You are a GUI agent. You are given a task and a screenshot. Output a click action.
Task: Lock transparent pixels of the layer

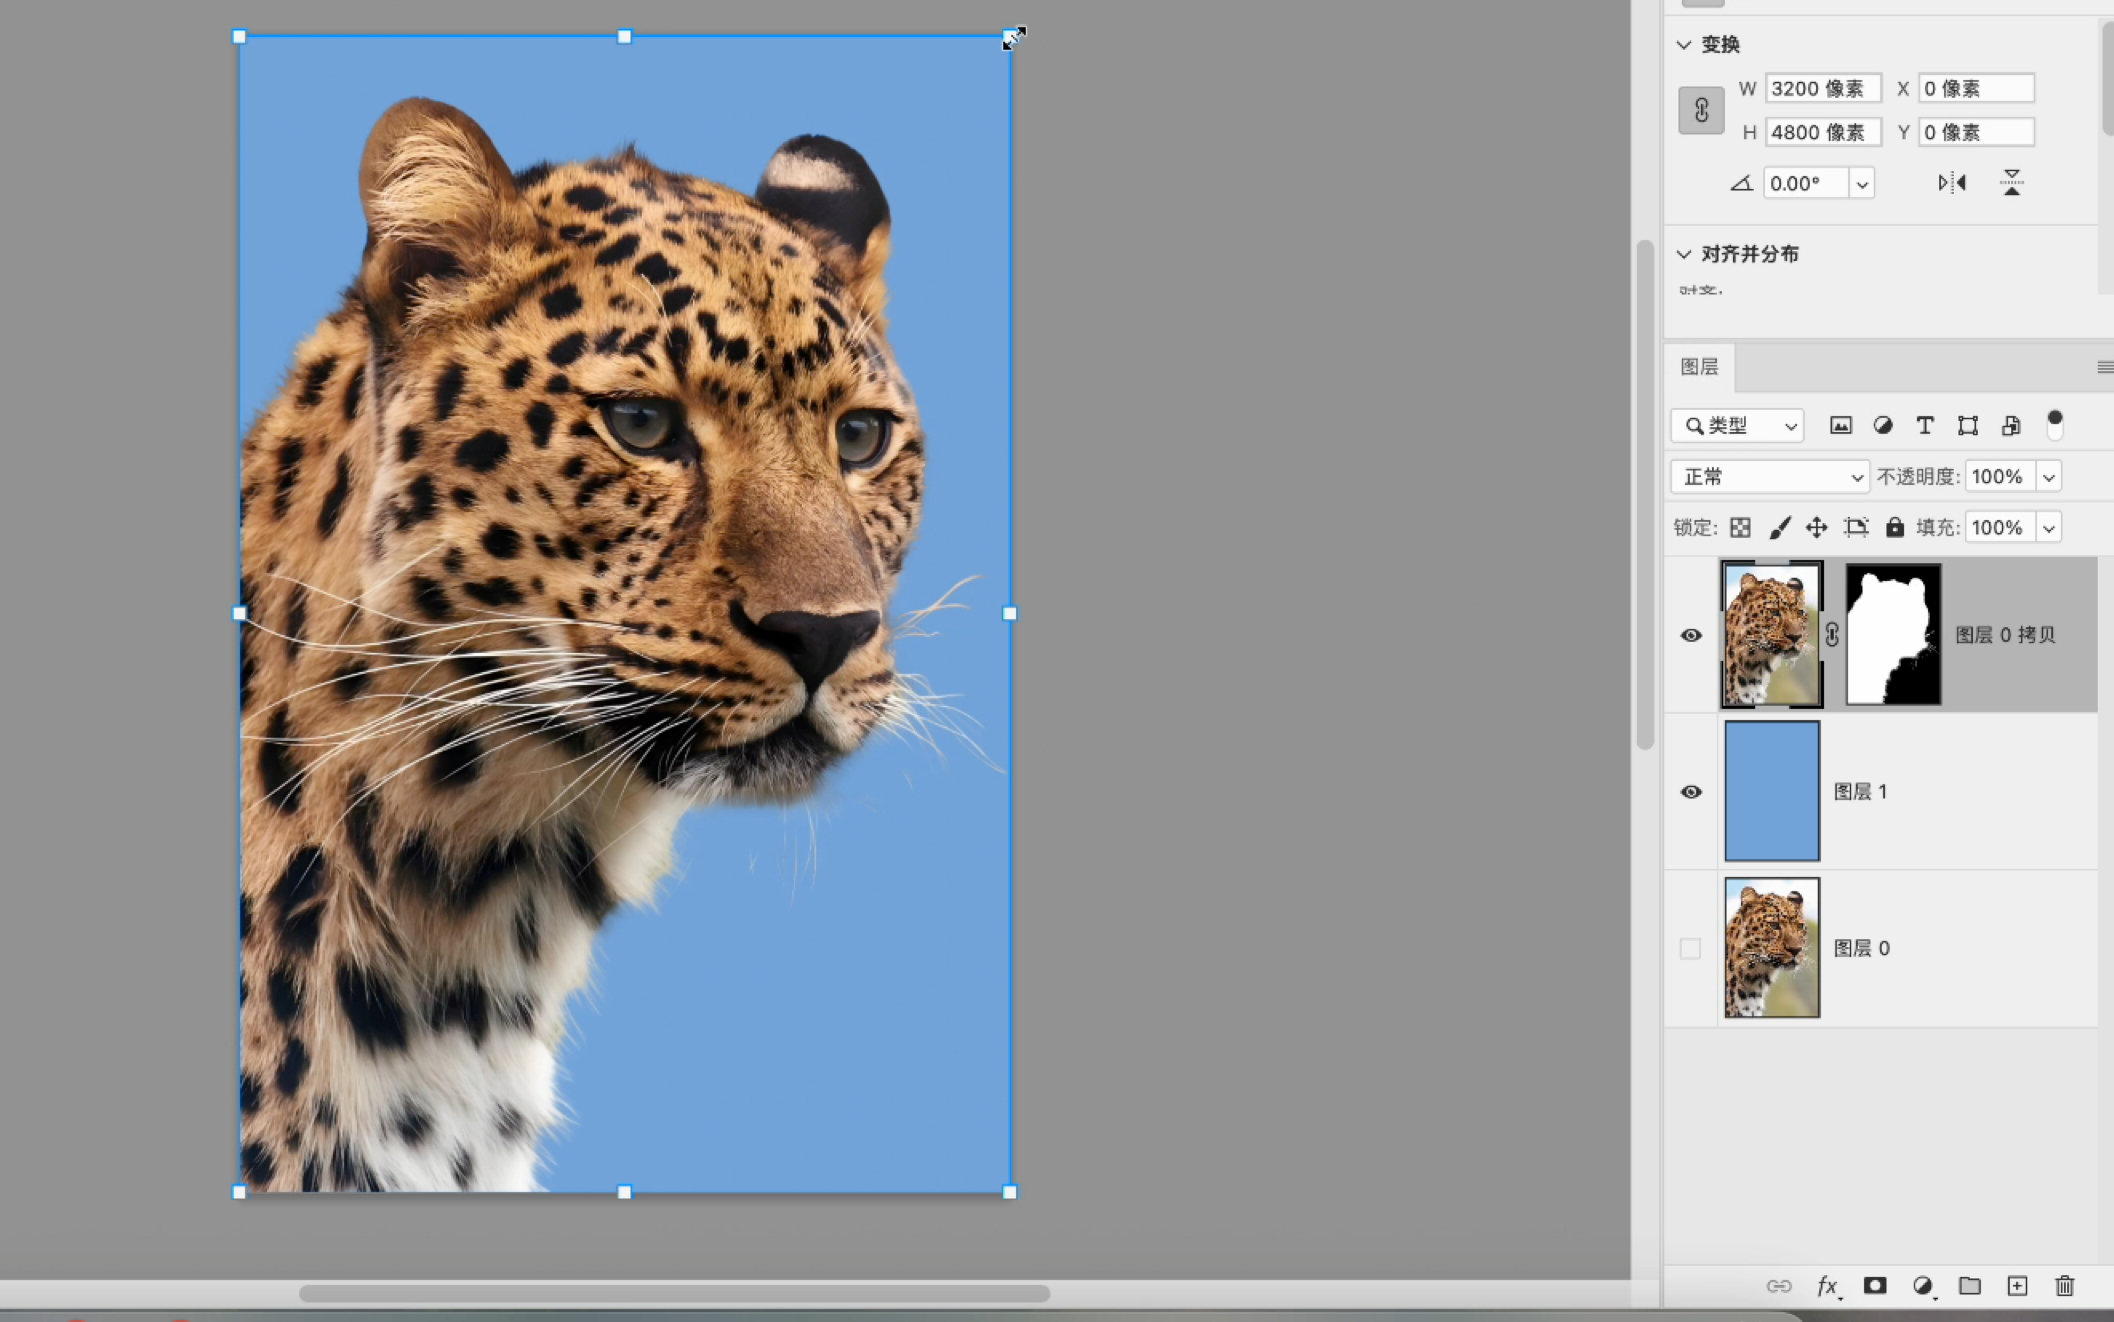point(1740,527)
